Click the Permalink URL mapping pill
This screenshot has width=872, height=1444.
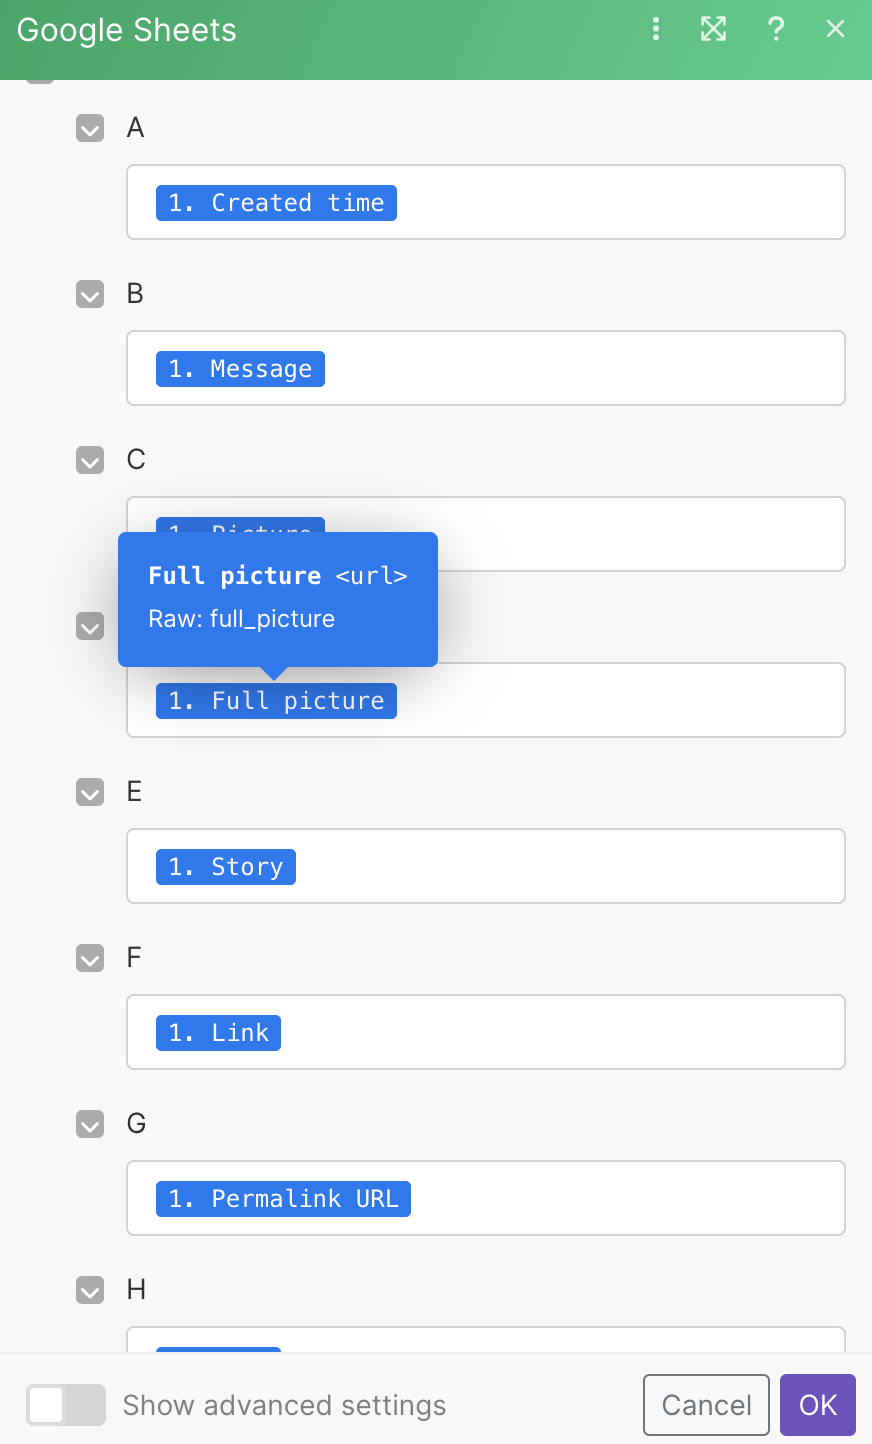click(283, 1199)
